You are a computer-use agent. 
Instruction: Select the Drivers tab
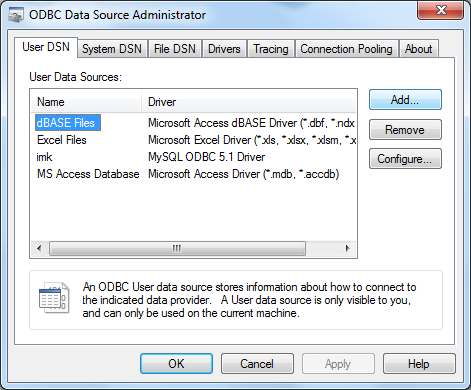pyautogui.click(x=224, y=49)
